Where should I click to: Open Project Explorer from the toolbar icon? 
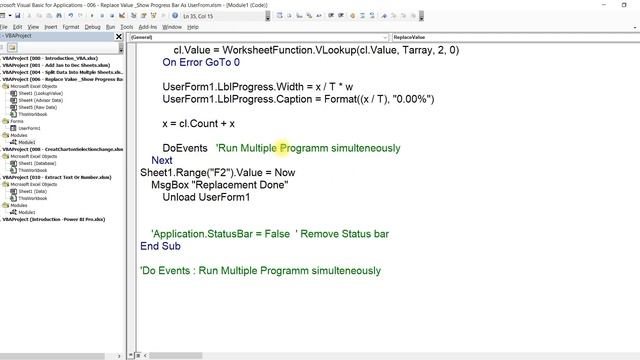coord(133,16)
